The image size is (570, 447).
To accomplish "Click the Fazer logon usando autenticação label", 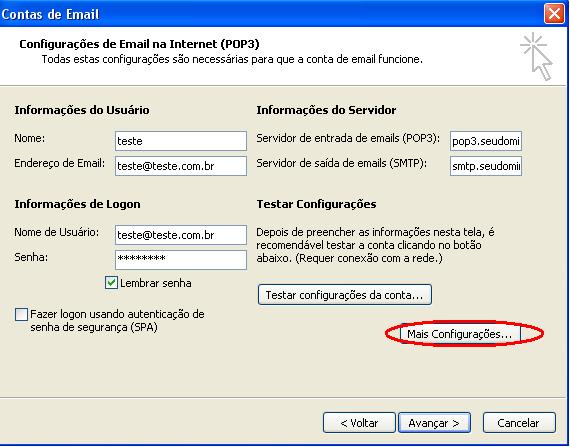I will [x=117, y=321].
